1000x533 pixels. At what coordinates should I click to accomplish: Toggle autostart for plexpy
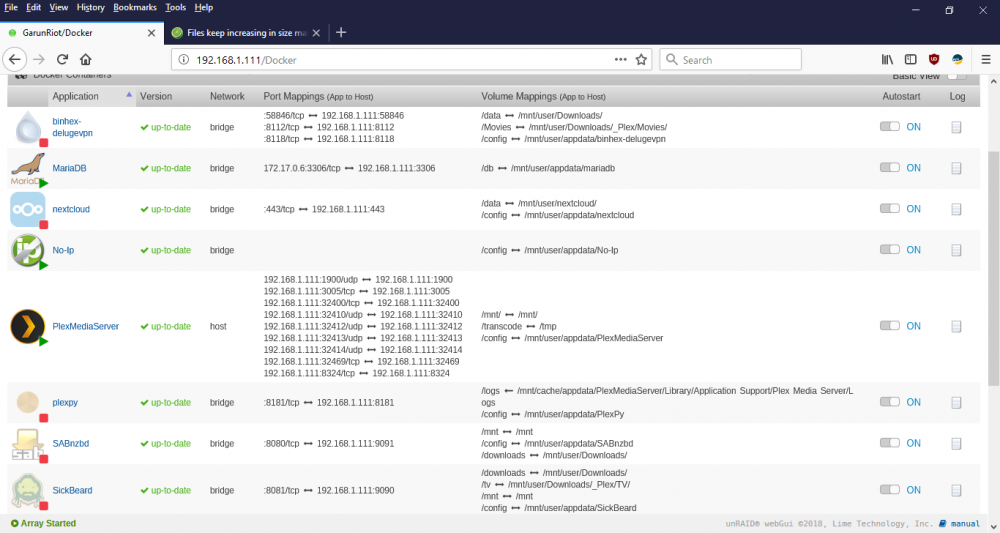pyautogui.click(x=890, y=402)
